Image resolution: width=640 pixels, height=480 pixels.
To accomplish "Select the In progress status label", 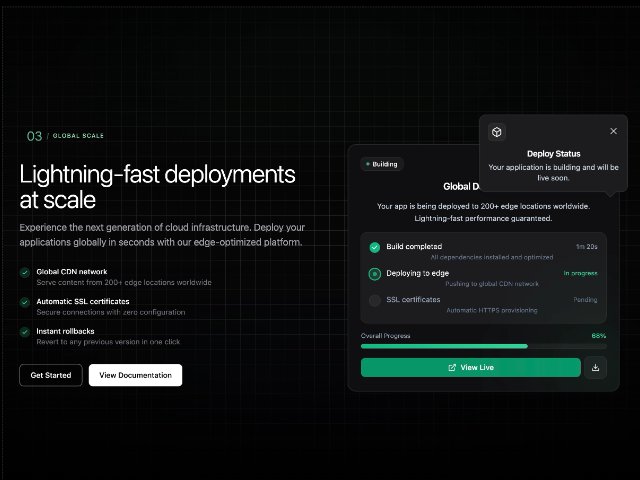I will [580, 273].
